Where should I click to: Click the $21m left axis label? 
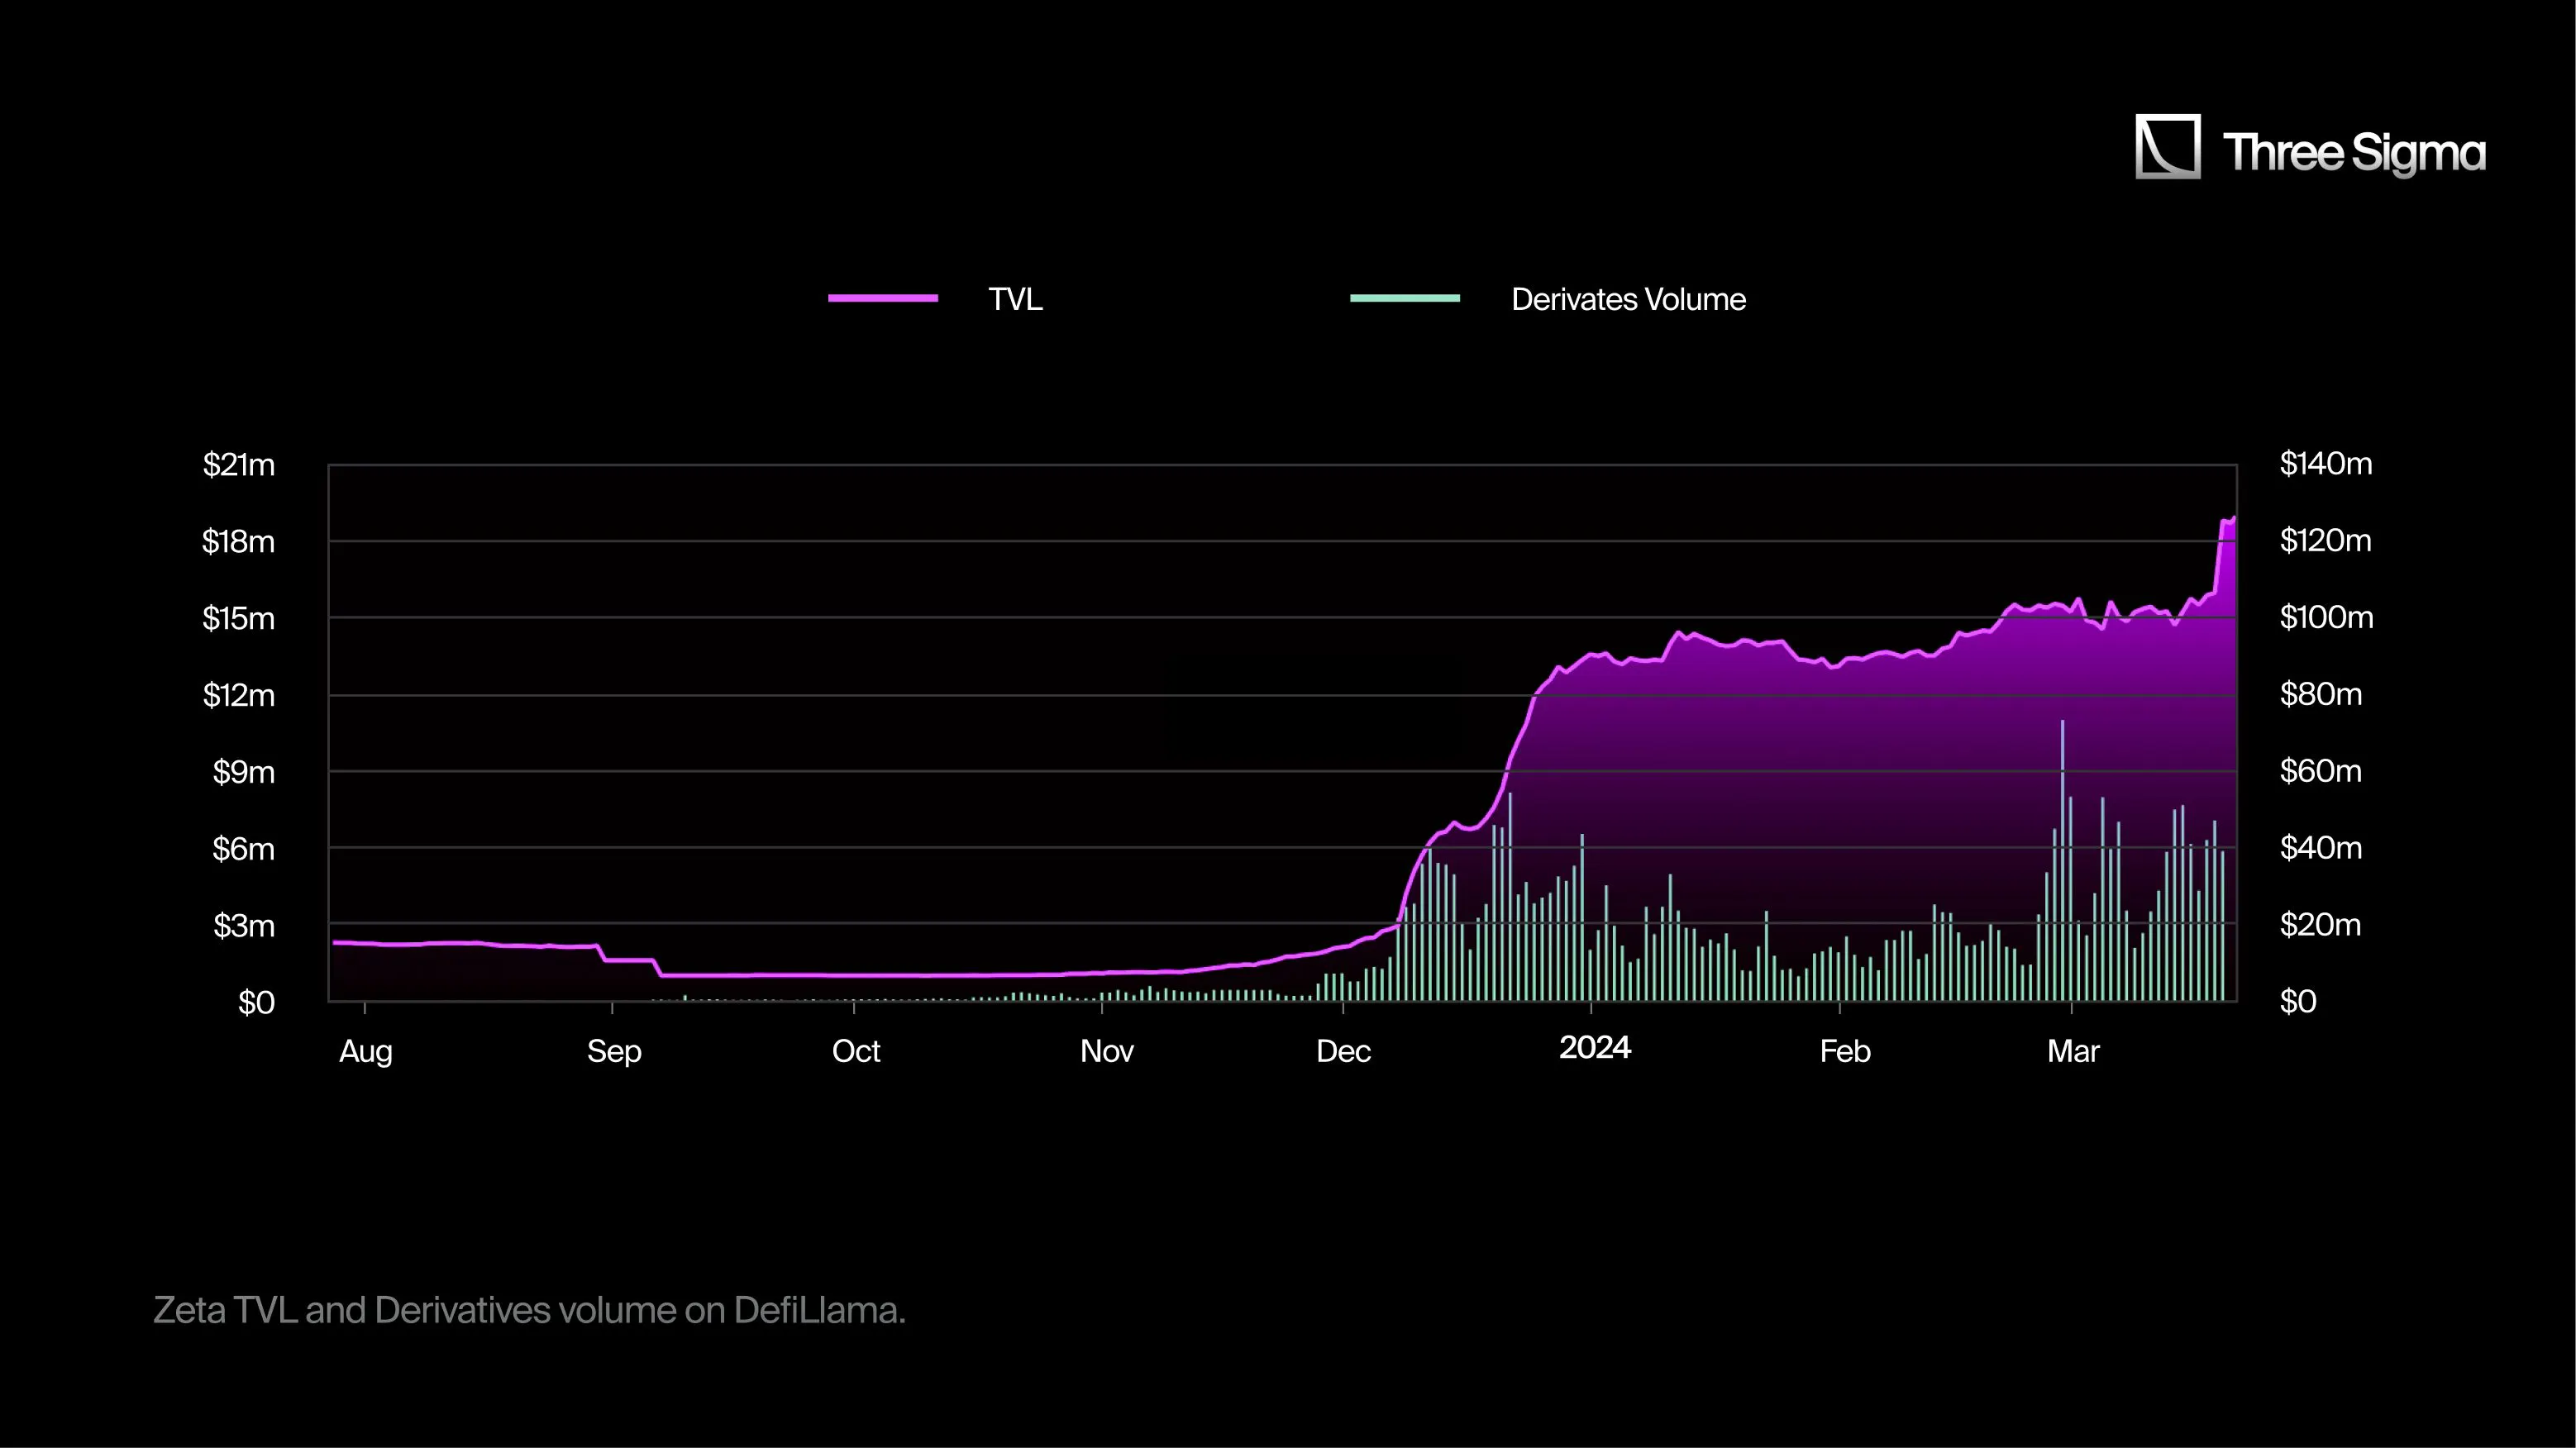[x=239, y=465]
